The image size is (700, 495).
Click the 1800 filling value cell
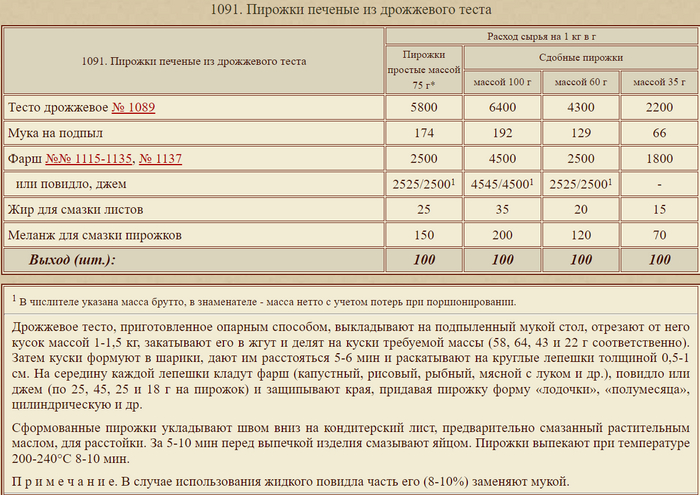(659, 159)
